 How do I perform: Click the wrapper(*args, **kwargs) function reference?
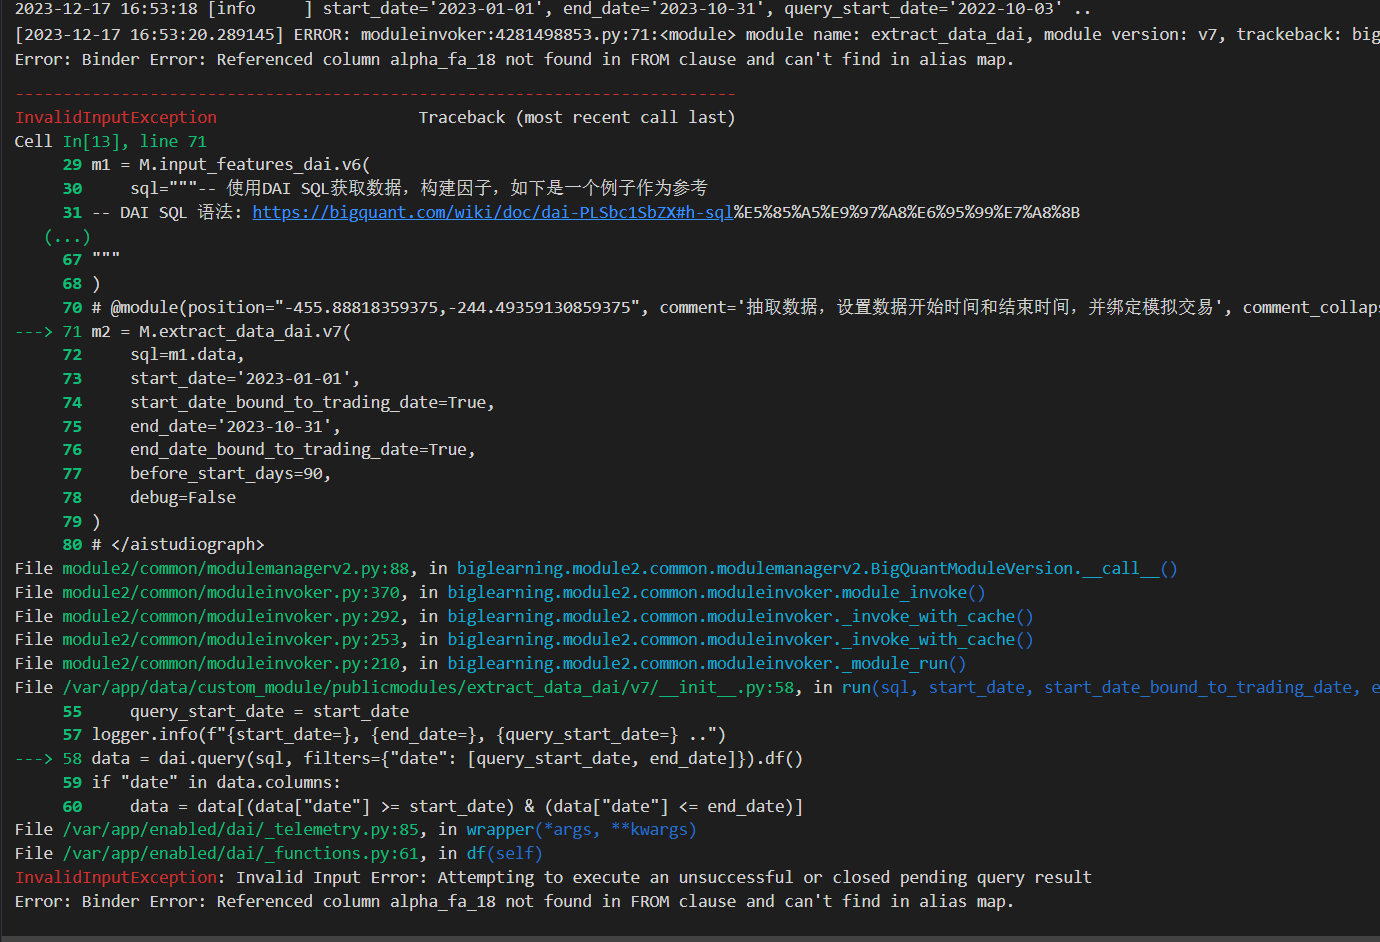click(x=580, y=829)
